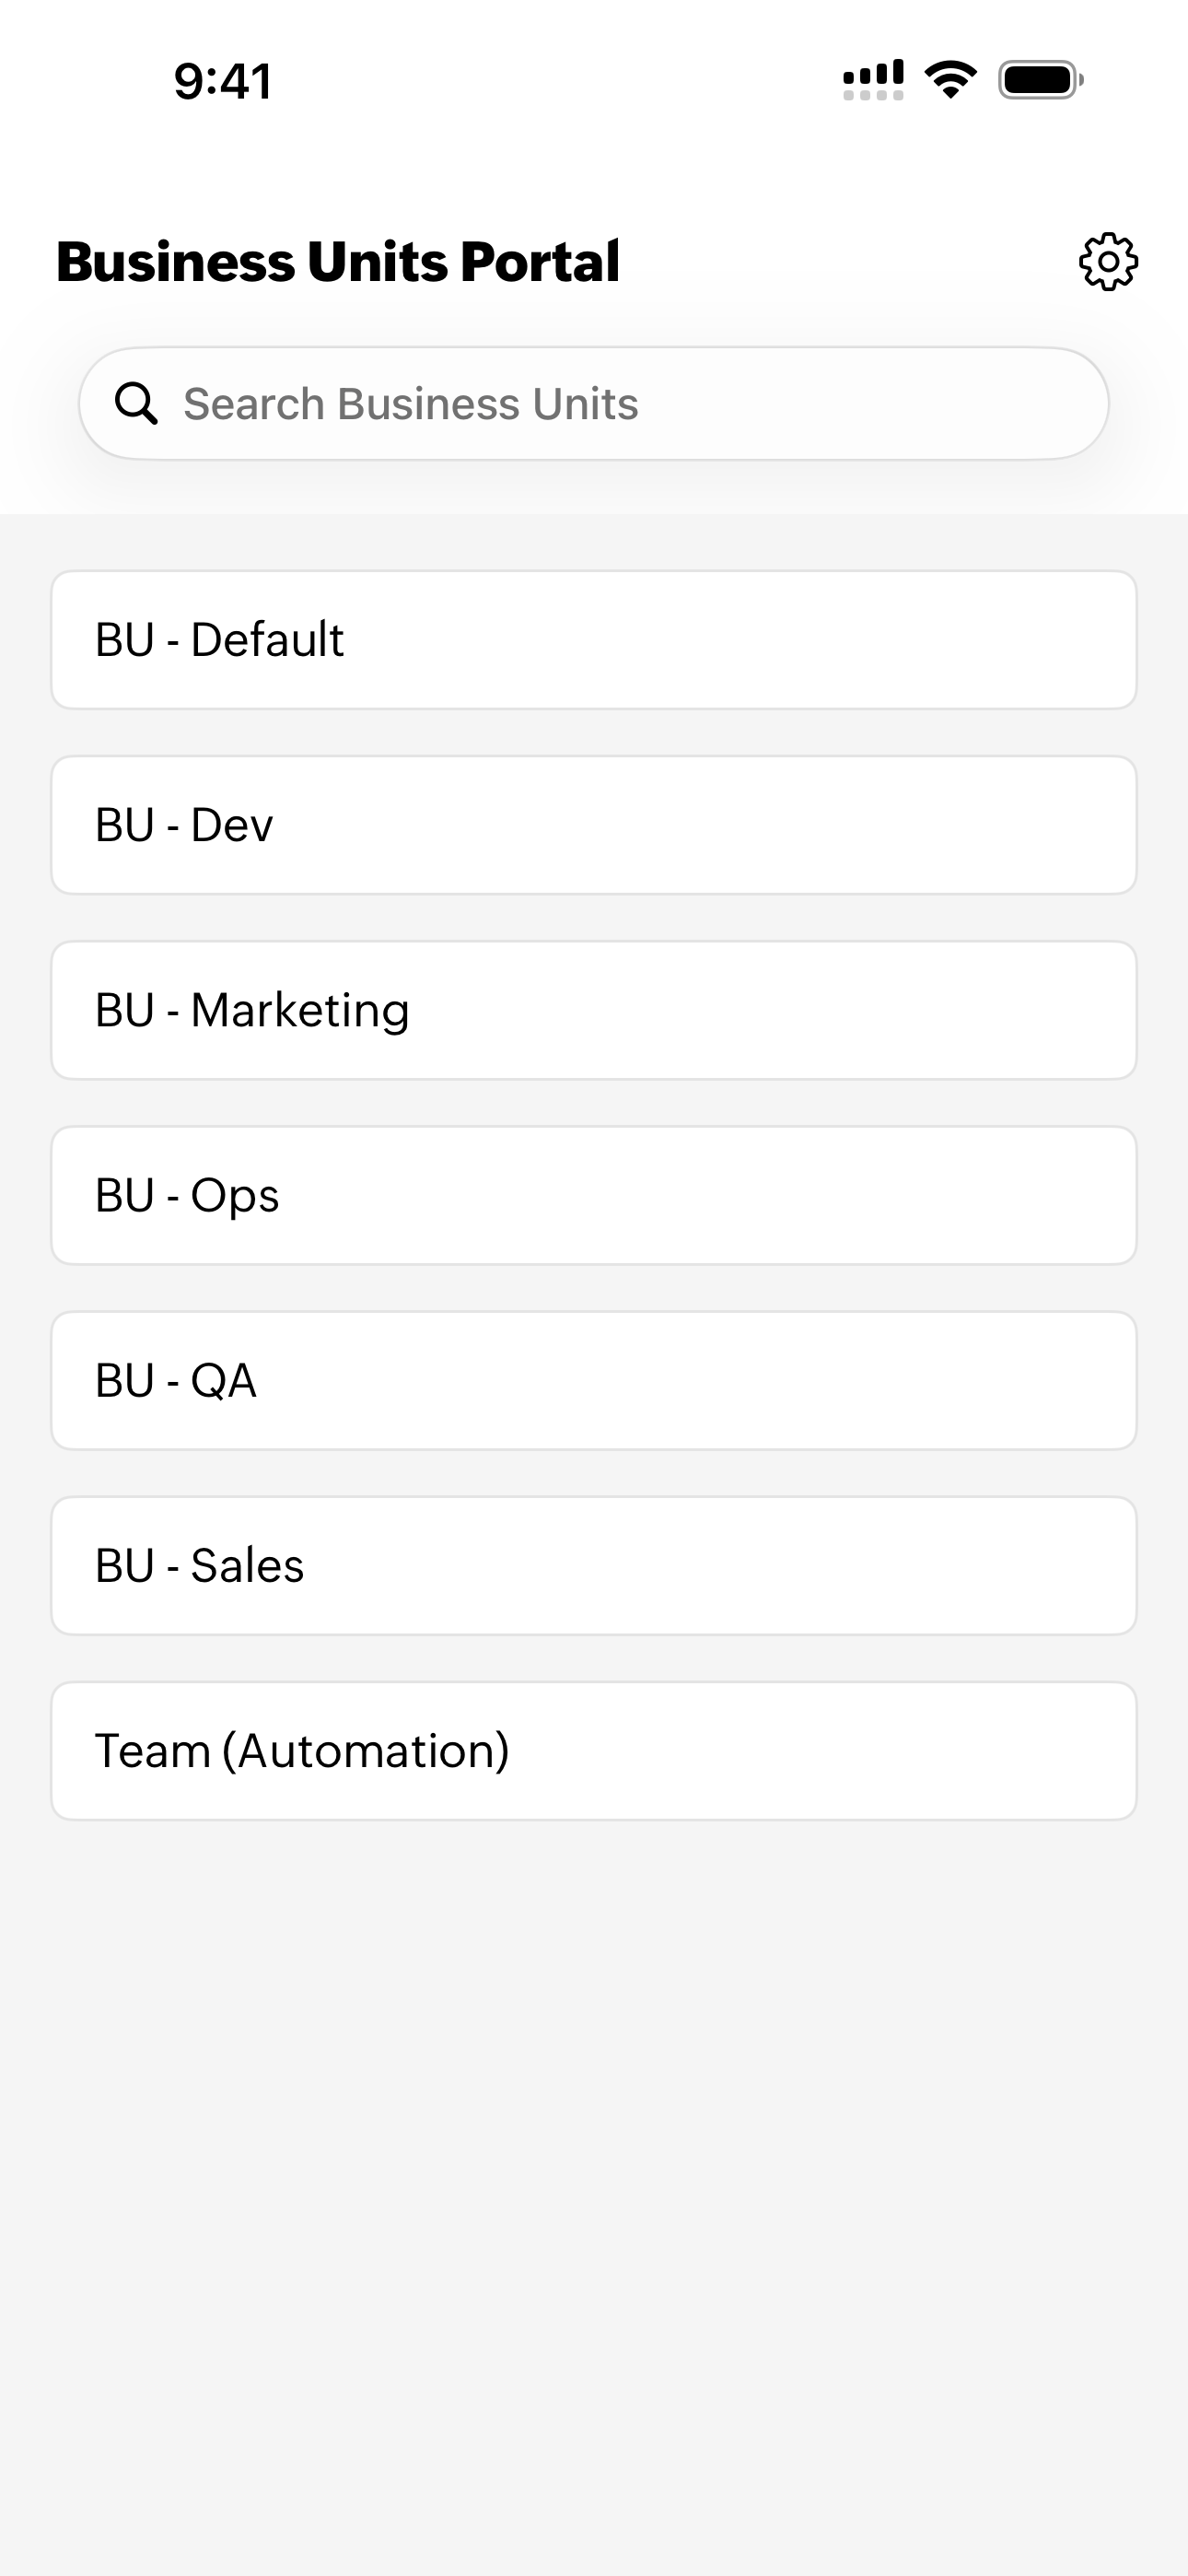The image size is (1188, 2576).
Task: Open the settings gear icon
Action: (1108, 262)
